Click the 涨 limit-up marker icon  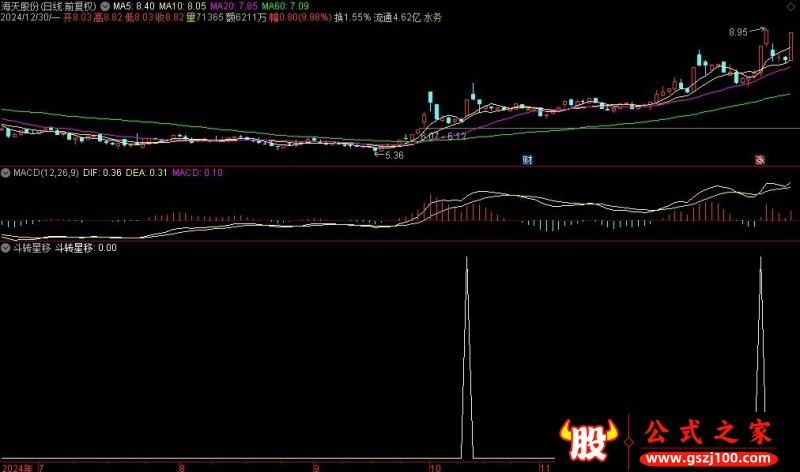[x=760, y=160]
